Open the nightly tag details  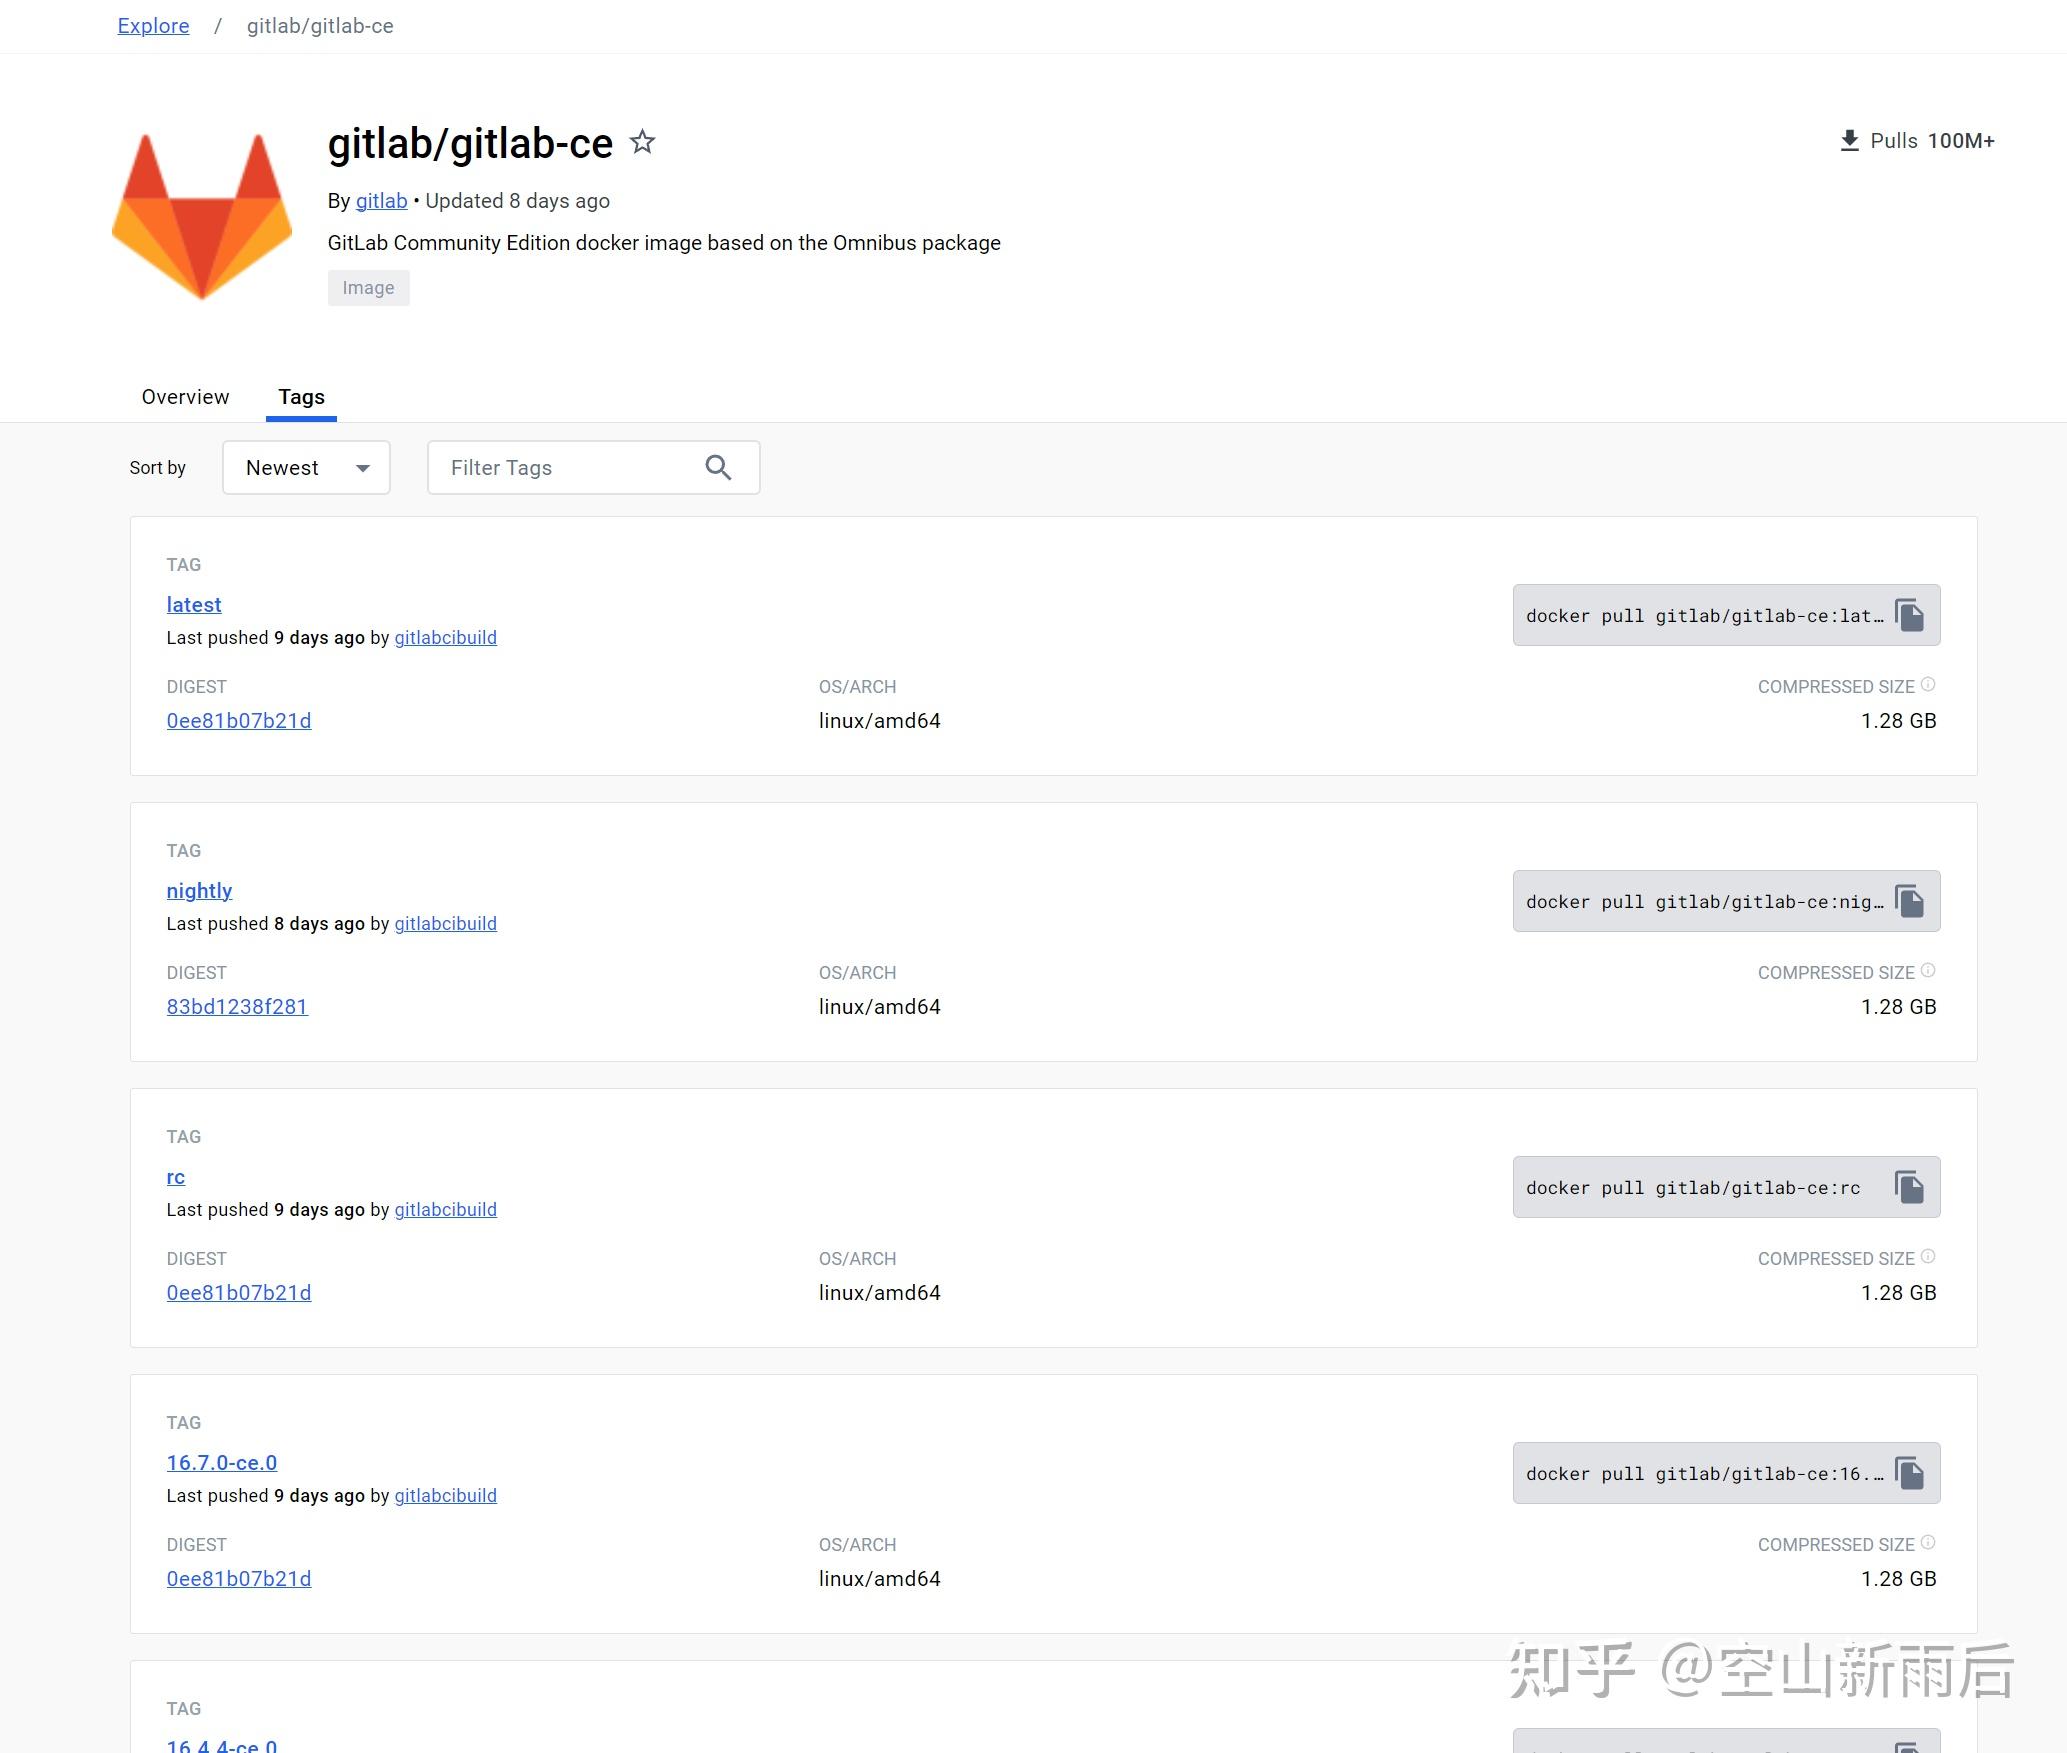coord(199,890)
